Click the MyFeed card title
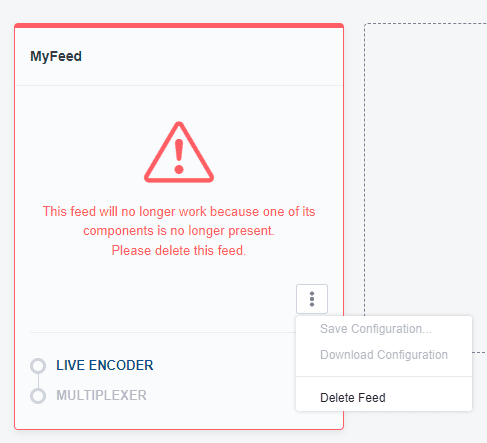Screen dimensions: 487x443 (56, 56)
